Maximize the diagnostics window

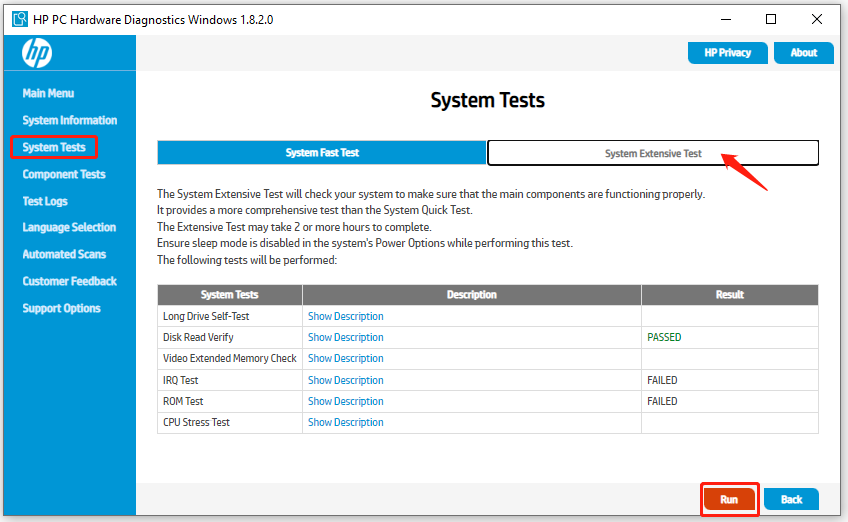(x=770, y=19)
